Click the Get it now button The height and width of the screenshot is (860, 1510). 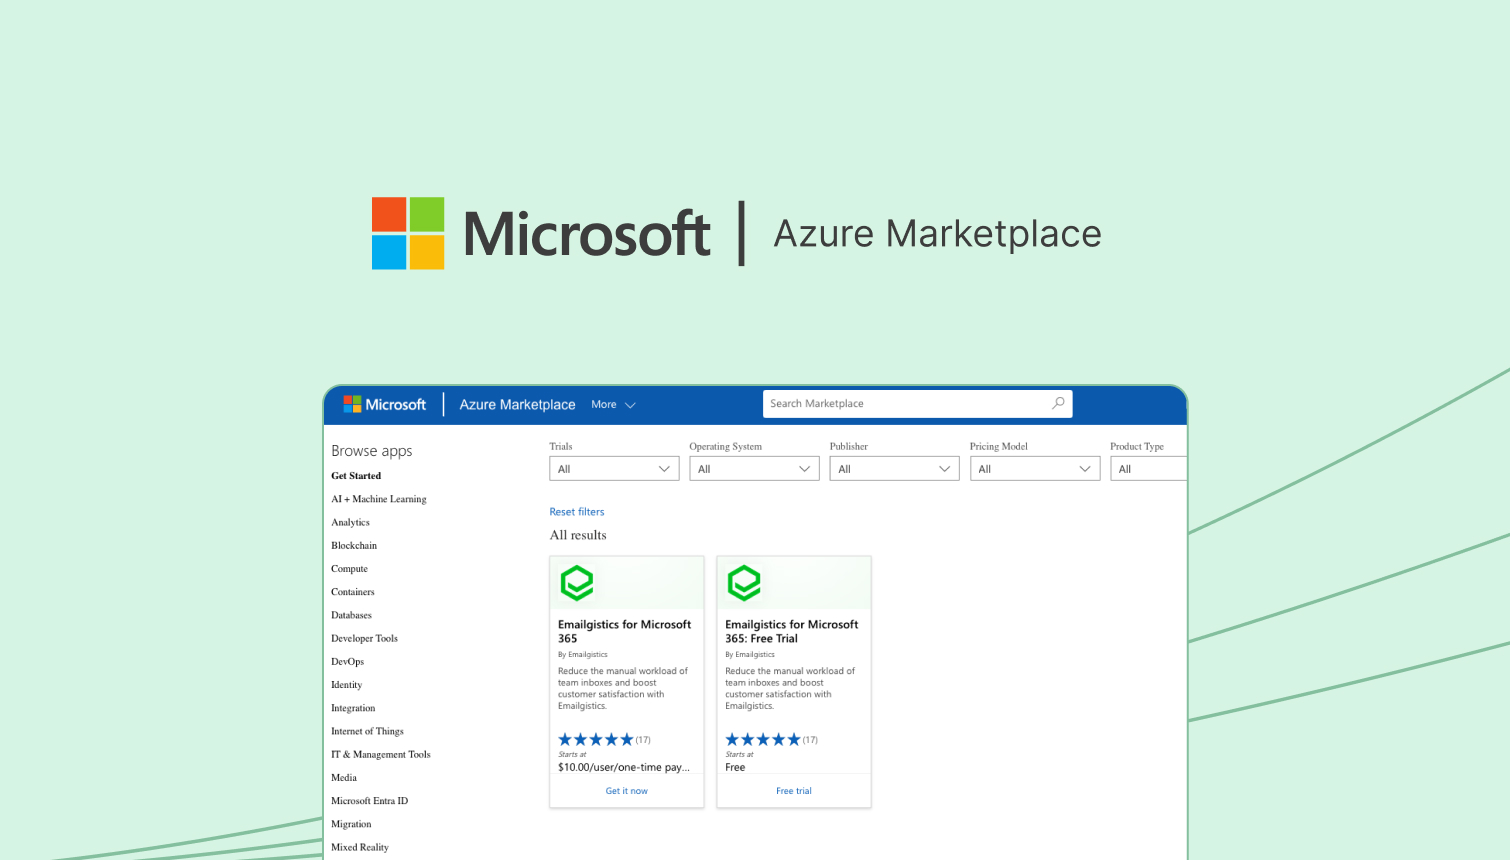tap(627, 791)
